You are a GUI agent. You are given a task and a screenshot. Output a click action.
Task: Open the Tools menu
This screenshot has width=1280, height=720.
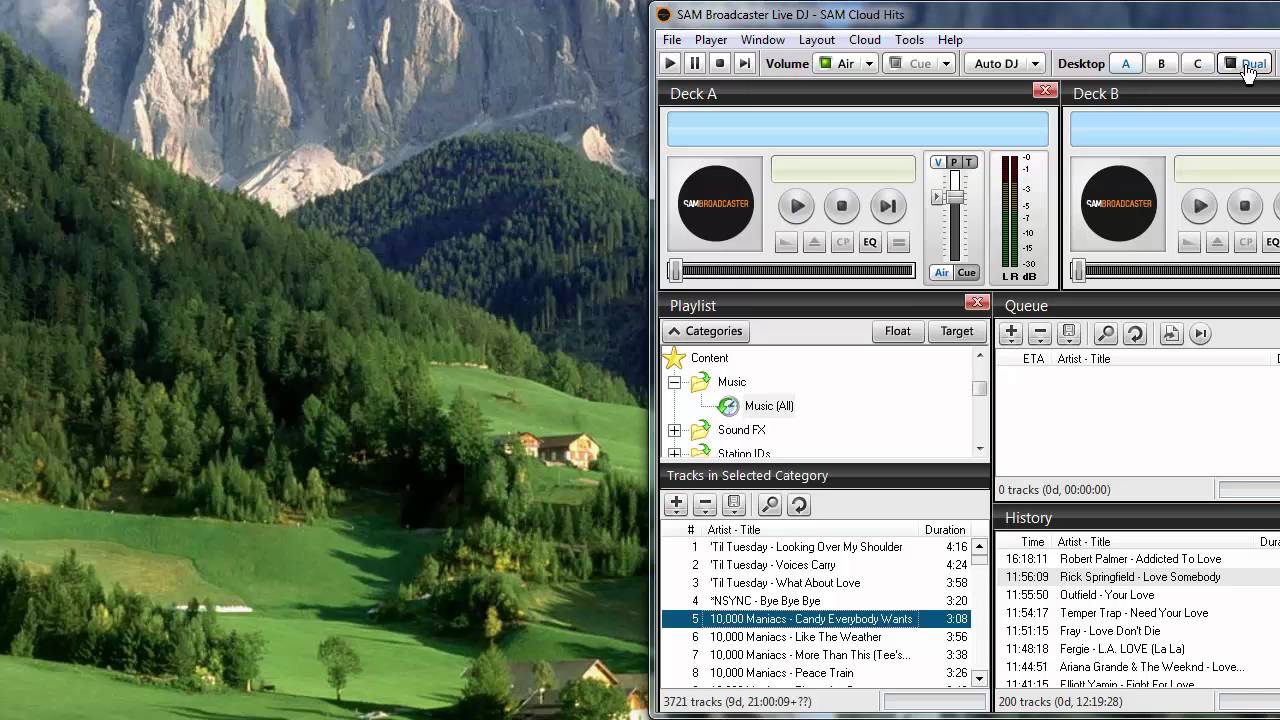909,40
